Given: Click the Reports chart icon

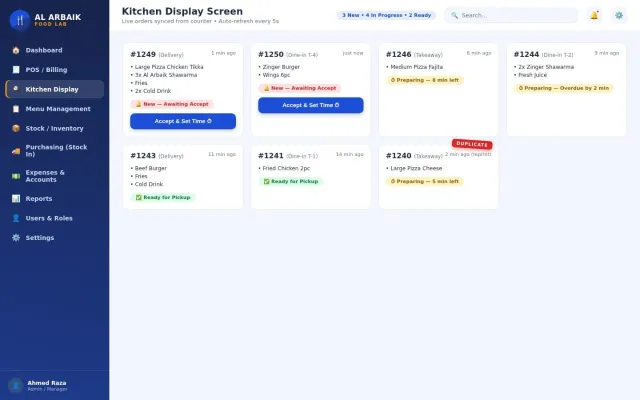Looking at the screenshot, I should (x=16, y=199).
